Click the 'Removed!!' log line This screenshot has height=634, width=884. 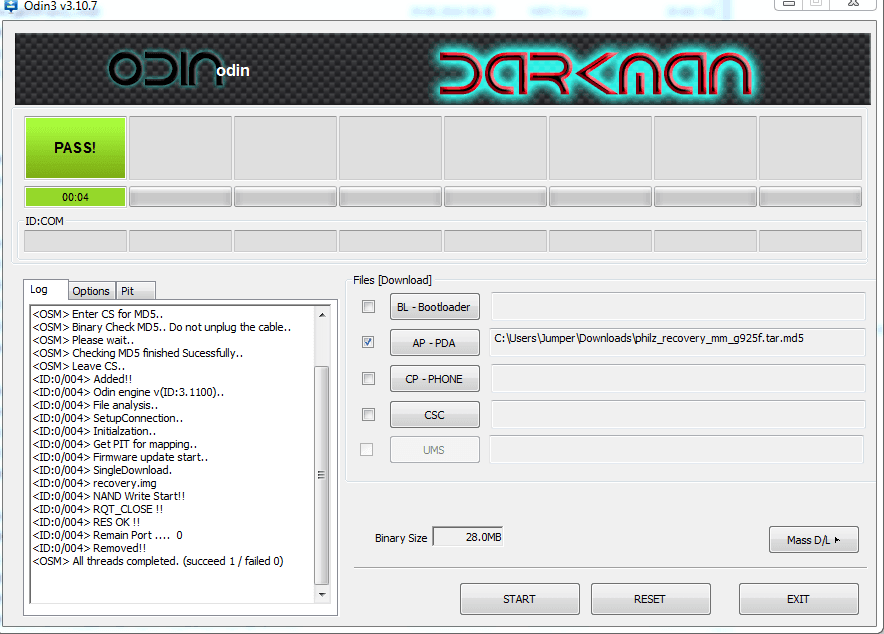pyautogui.click(x=89, y=548)
